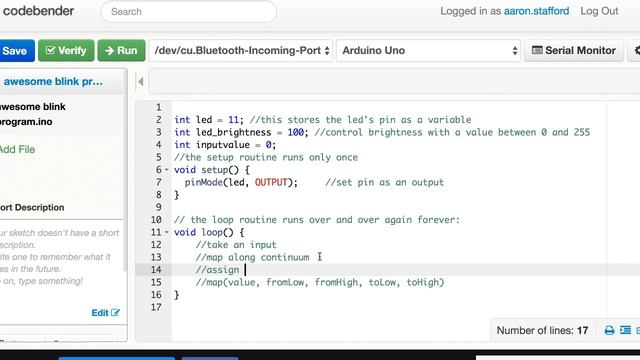The width and height of the screenshot is (640, 360).
Task: Click the print icon in editor footer
Action: coord(609,330)
